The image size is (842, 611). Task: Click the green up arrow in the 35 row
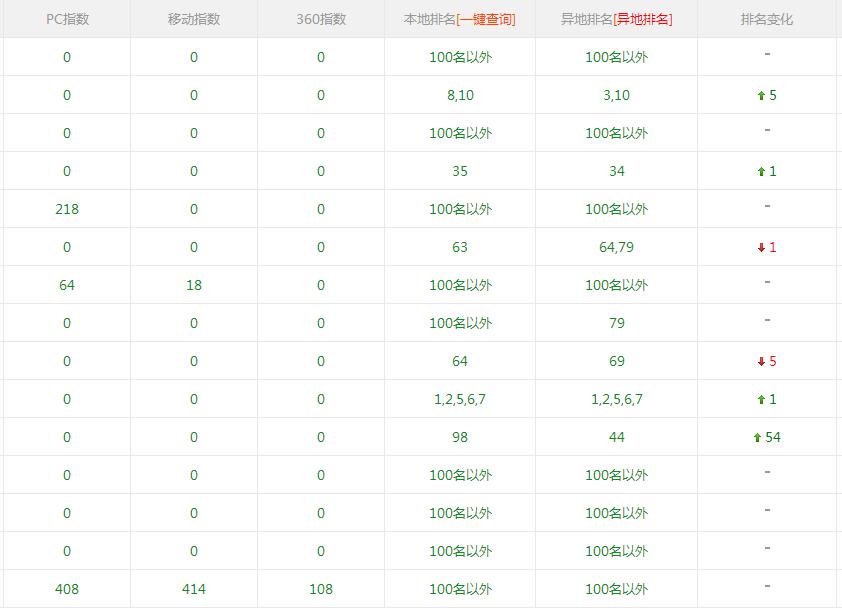(761, 172)
